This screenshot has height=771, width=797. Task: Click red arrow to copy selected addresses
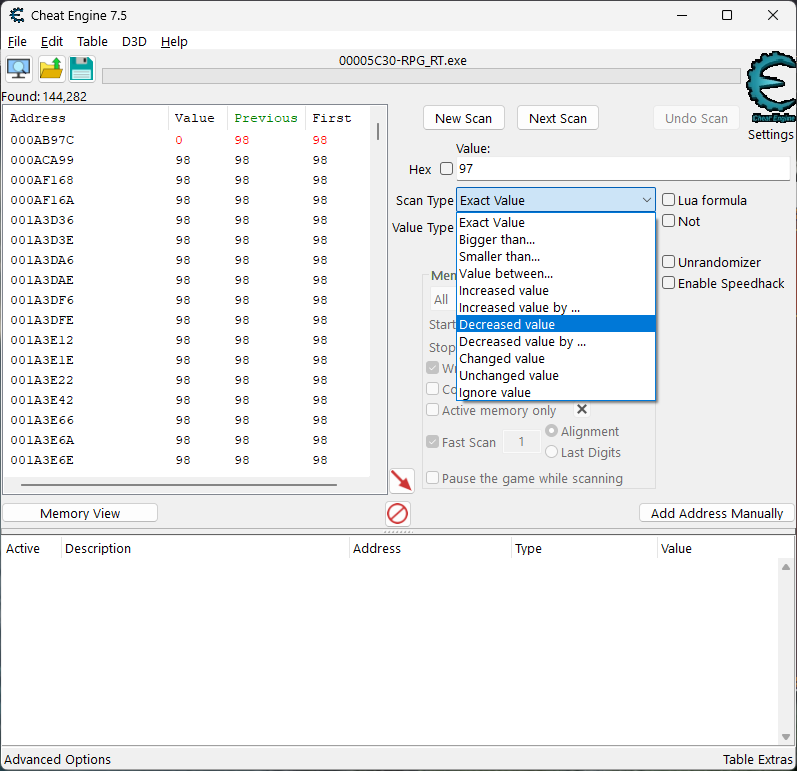(402, 480)
